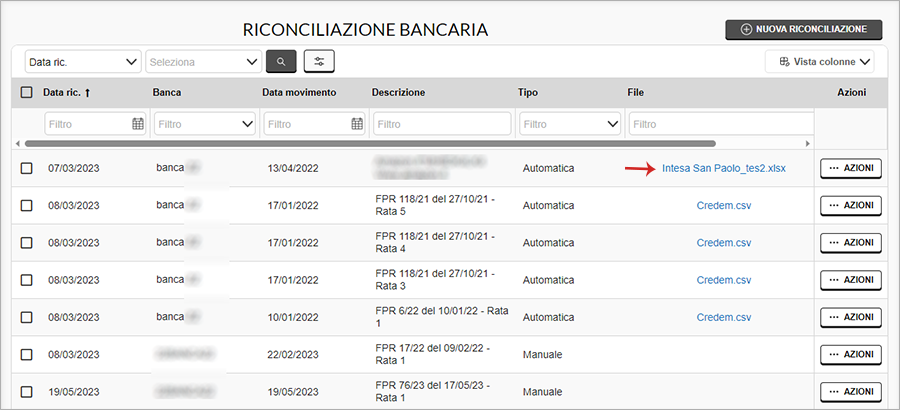
Task: Click the Descrizione filter input field
Action: [x=440, y=124]
